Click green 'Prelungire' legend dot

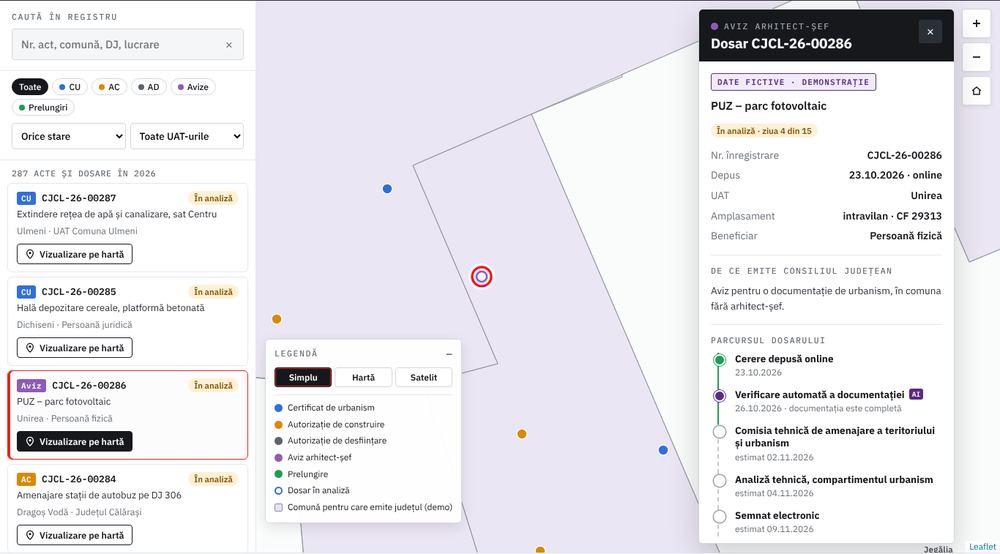click(279, 474)
